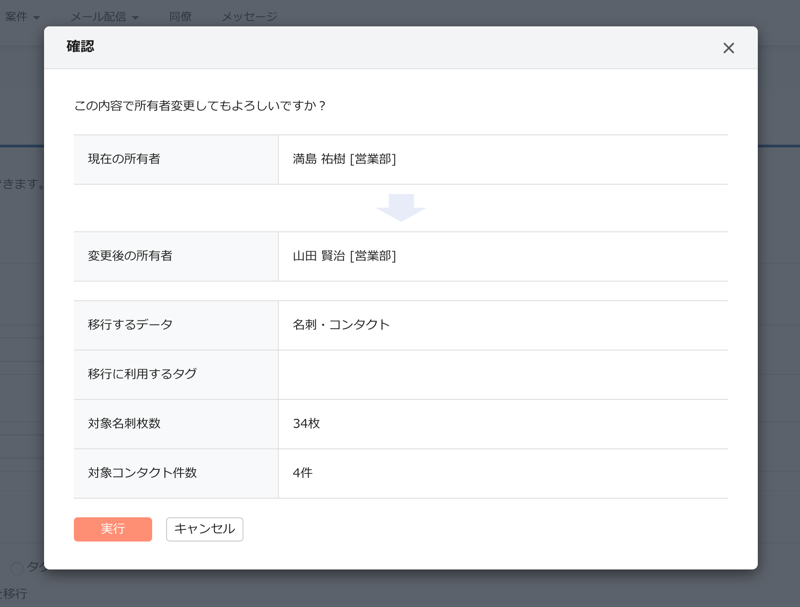Click the empty 移行に利用するタグ value cell
This screenshot has height=607, width=800.
(502, 374)
